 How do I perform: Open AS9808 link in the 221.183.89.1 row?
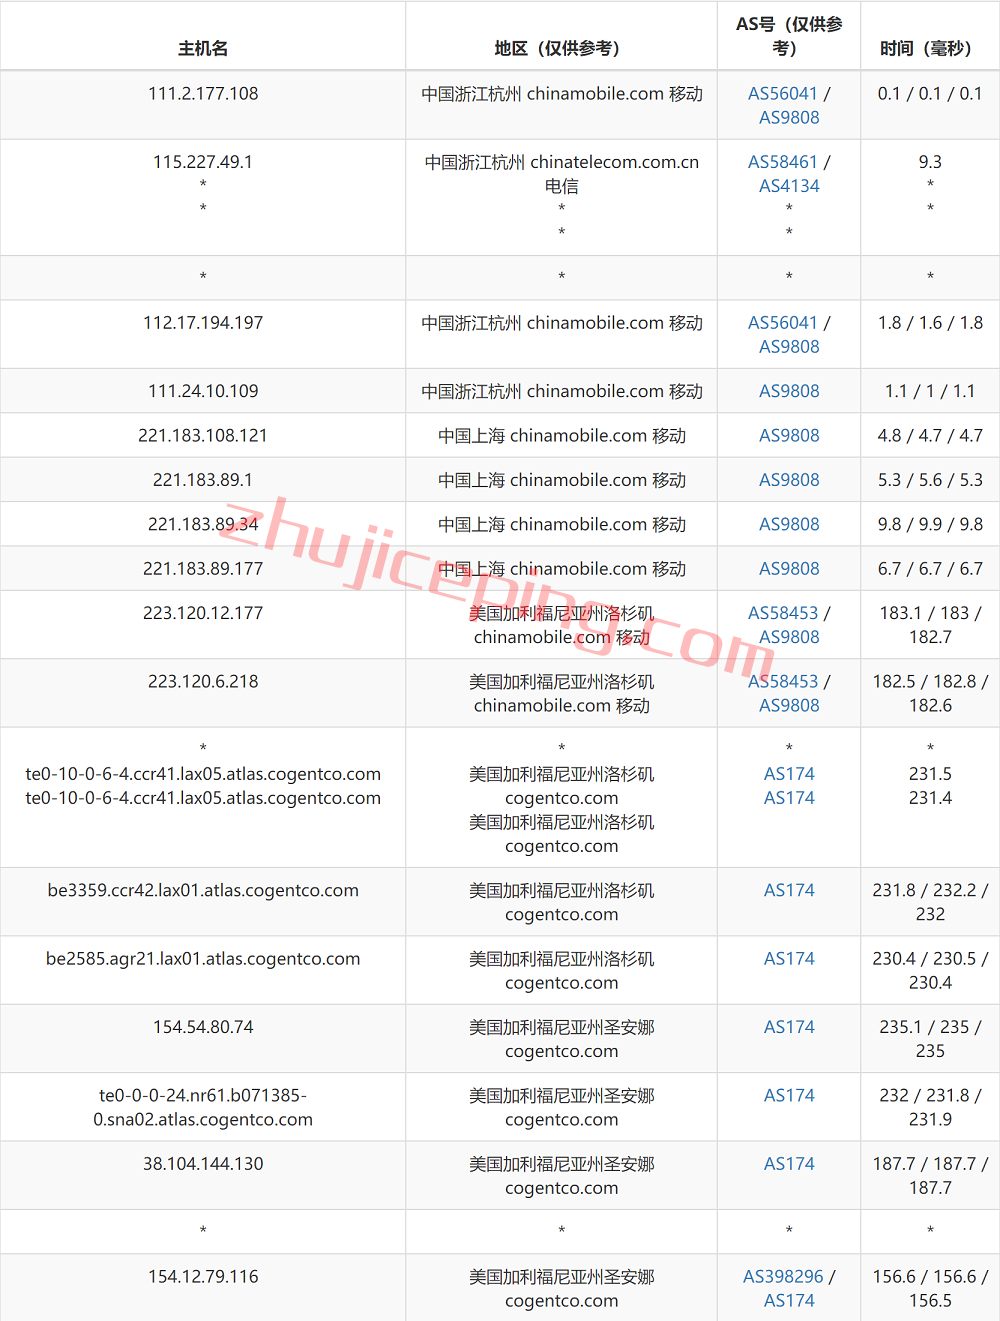coord(789,479)
